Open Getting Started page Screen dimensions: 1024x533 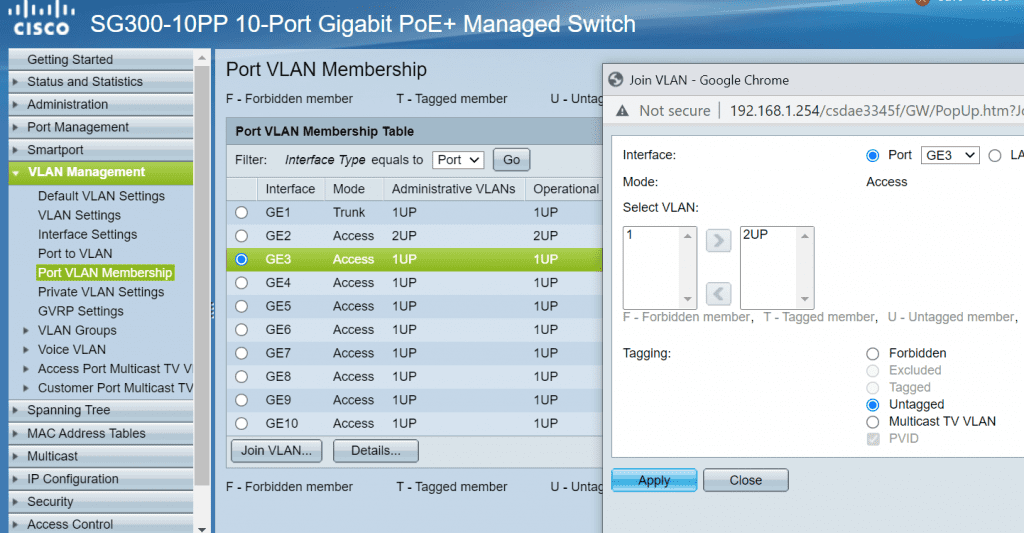click(101, 59)
